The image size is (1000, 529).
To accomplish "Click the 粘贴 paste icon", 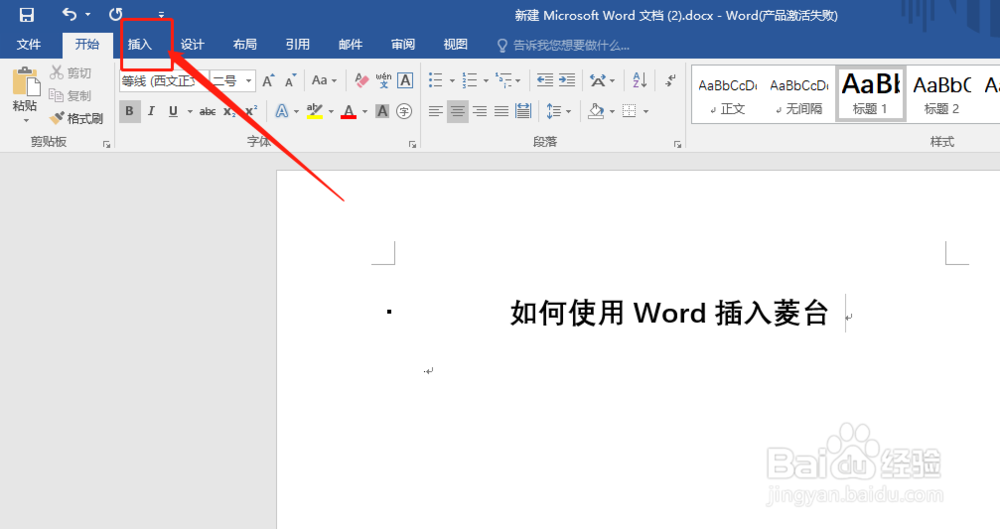I will click(x=26, y=82).
